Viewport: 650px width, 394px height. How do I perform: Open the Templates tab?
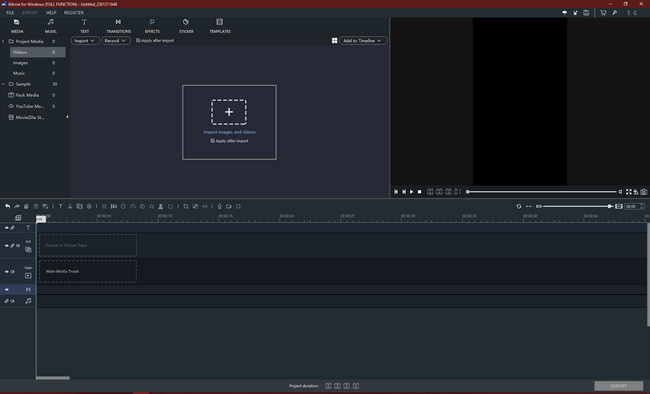[220, 26]
